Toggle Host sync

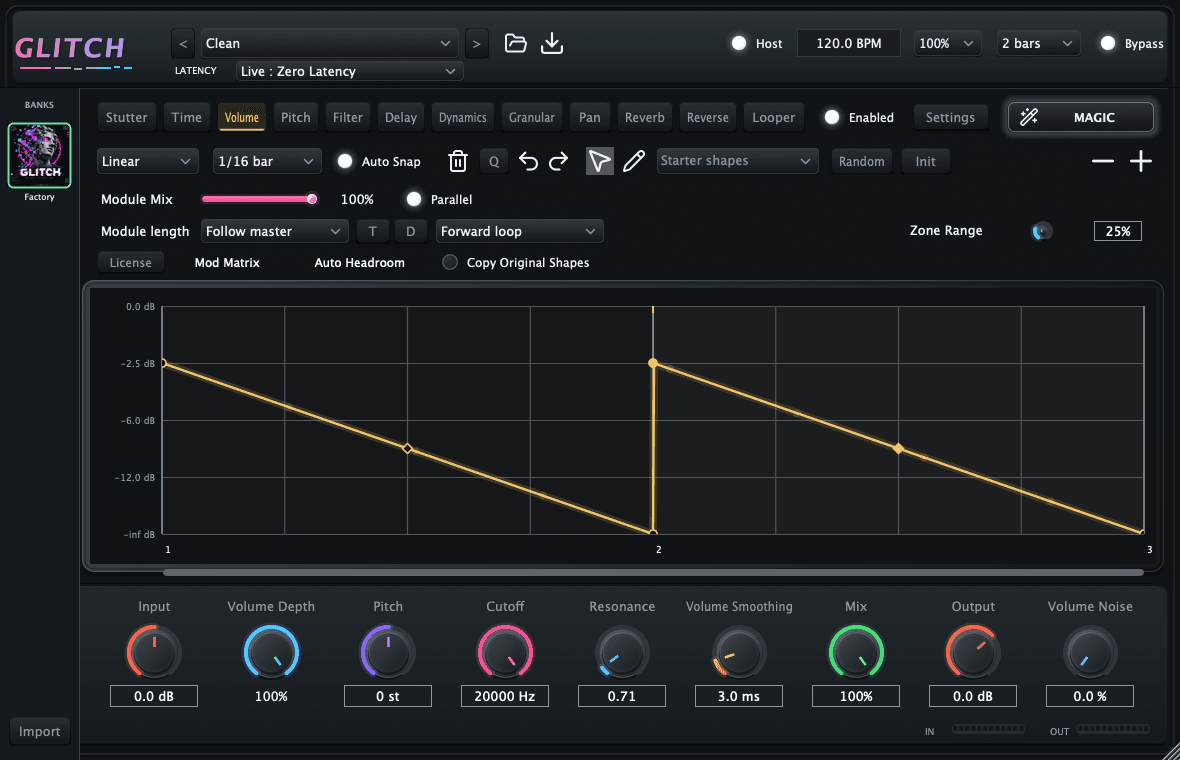tap(739, 43)
